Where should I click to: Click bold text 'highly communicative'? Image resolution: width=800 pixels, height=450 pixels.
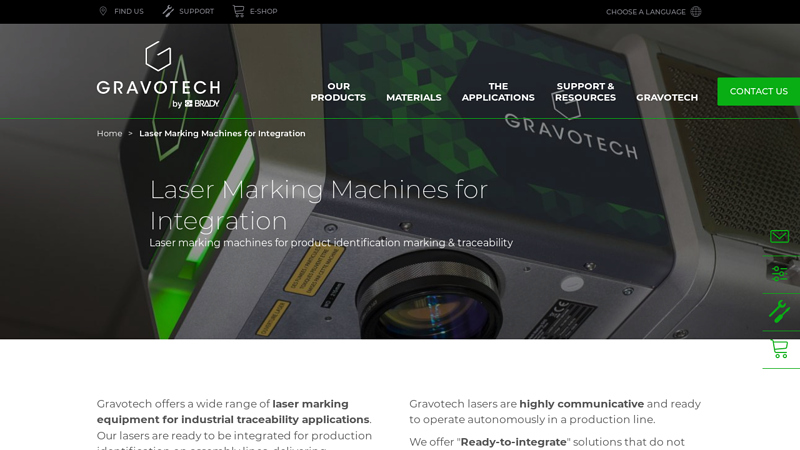click(582, 404)
